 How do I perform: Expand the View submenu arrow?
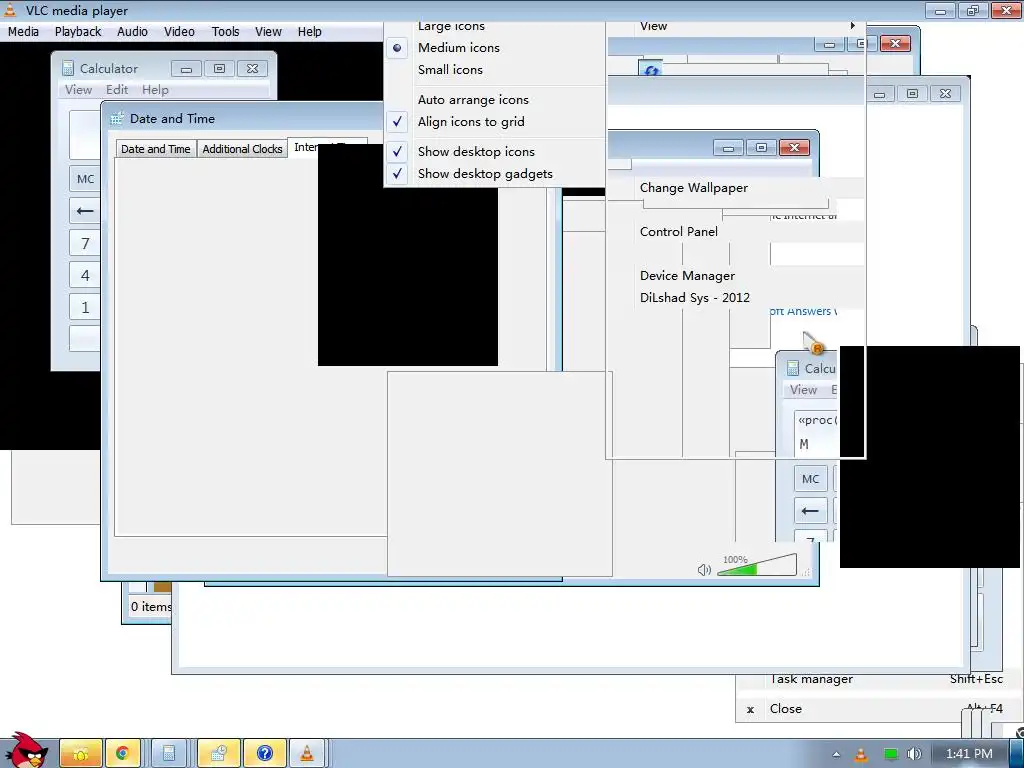click(852, 25)
